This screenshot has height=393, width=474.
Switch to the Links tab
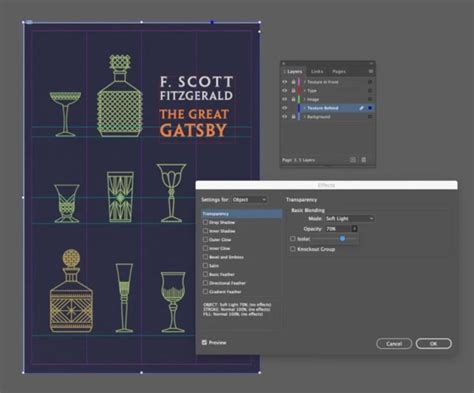tap(317, 71)
